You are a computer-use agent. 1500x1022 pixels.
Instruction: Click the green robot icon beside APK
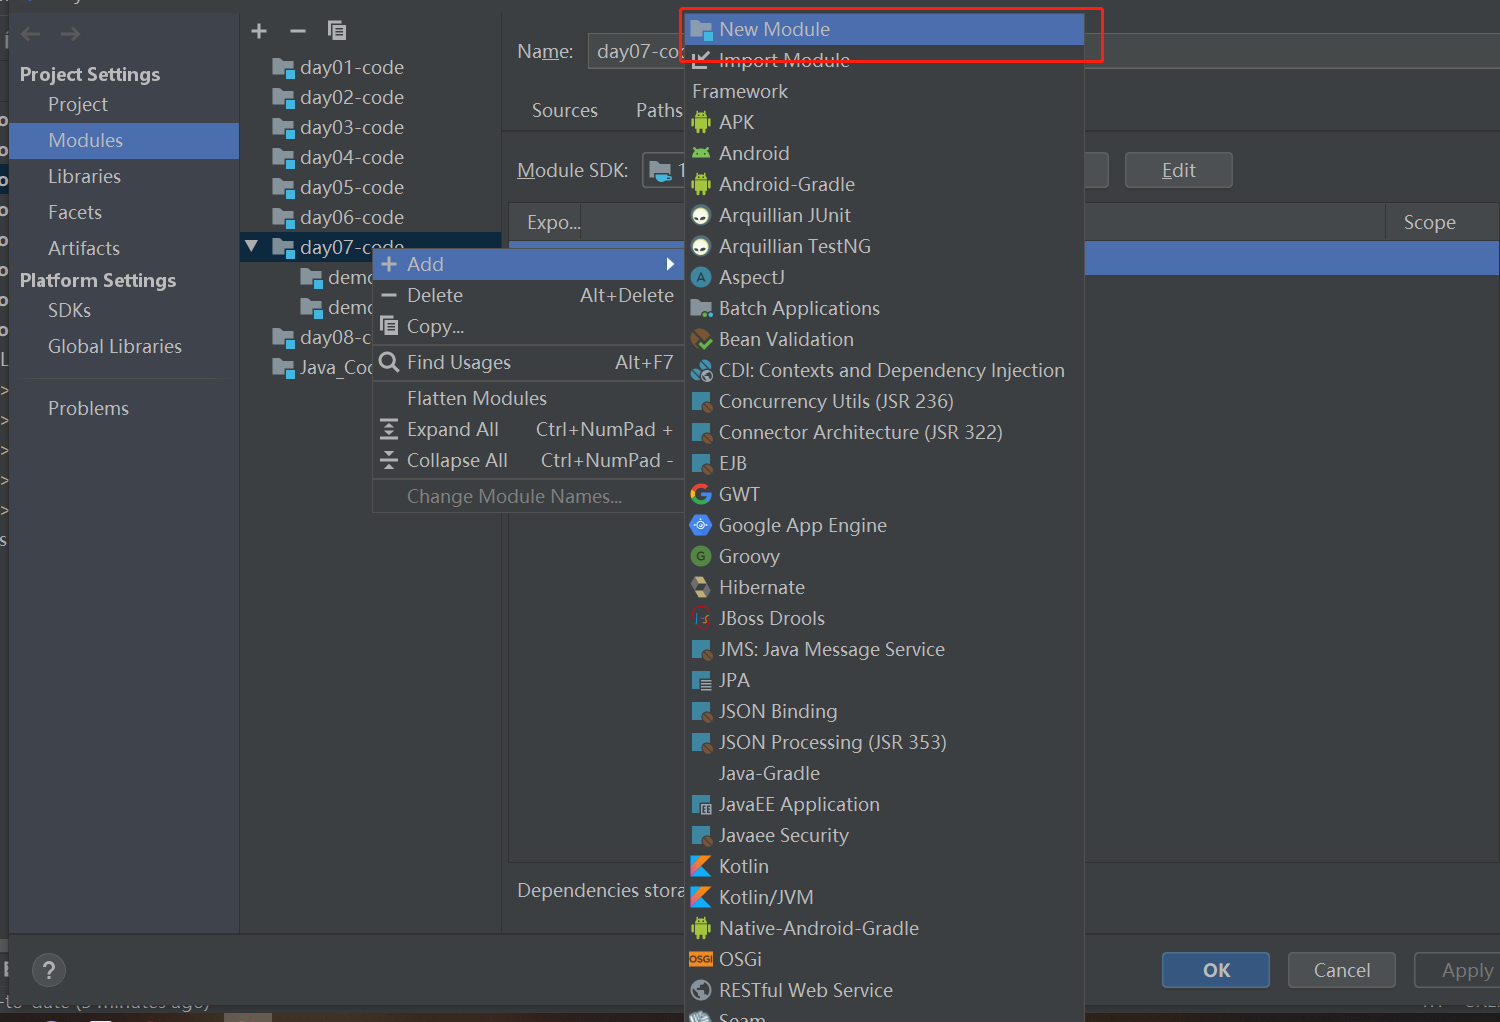701,122
